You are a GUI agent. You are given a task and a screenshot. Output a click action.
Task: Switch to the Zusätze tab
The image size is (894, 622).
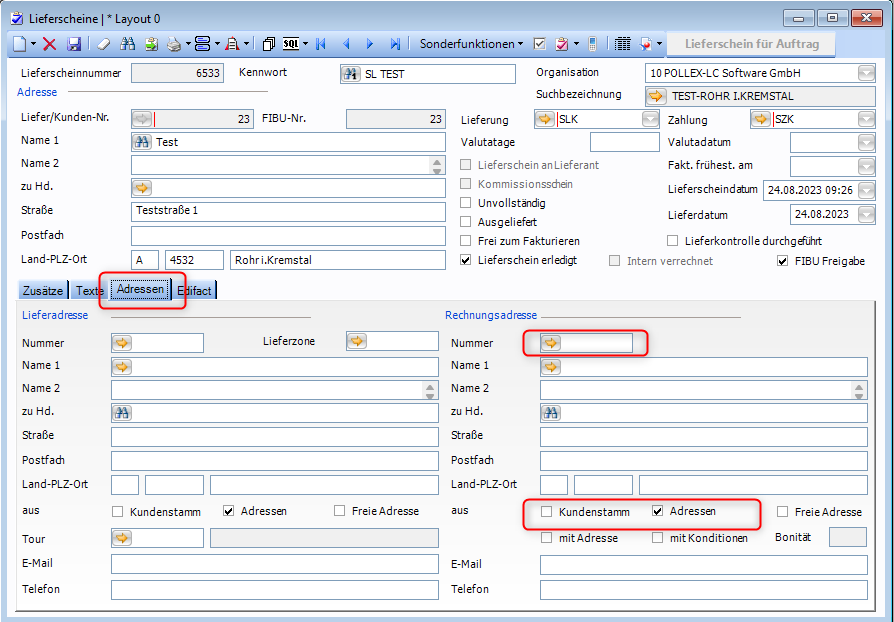[x=43, y=291]
